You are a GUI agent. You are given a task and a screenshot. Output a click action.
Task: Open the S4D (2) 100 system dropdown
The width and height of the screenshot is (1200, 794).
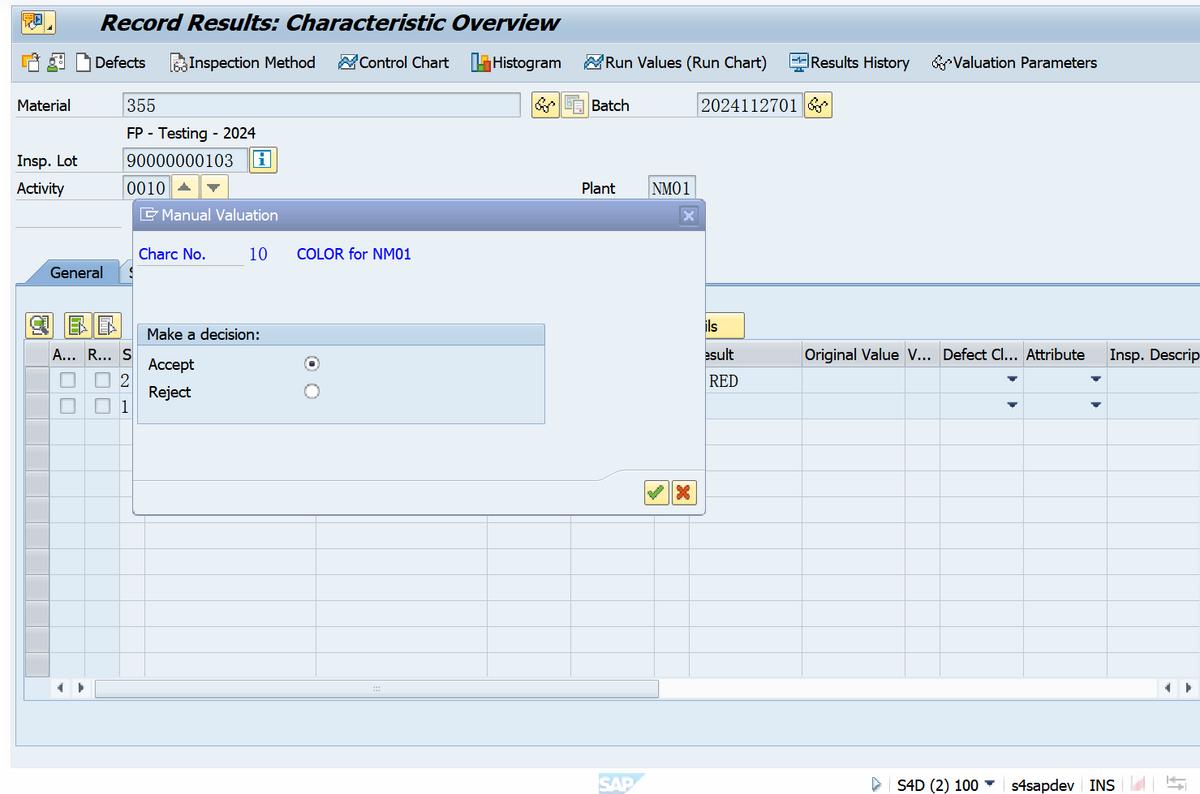(x=946, y=785)
